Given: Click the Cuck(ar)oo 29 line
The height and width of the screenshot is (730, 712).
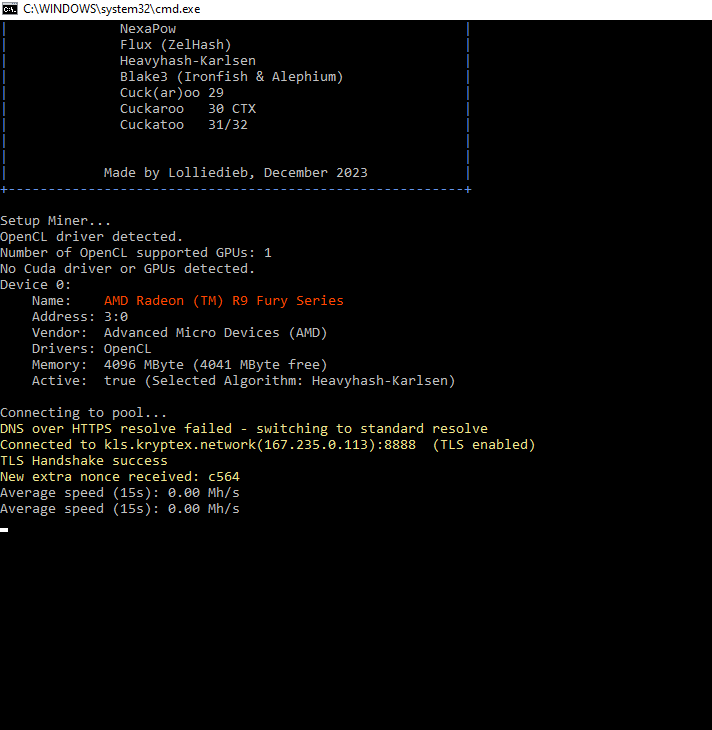Looking at the screenshot, I should (172, 93).
